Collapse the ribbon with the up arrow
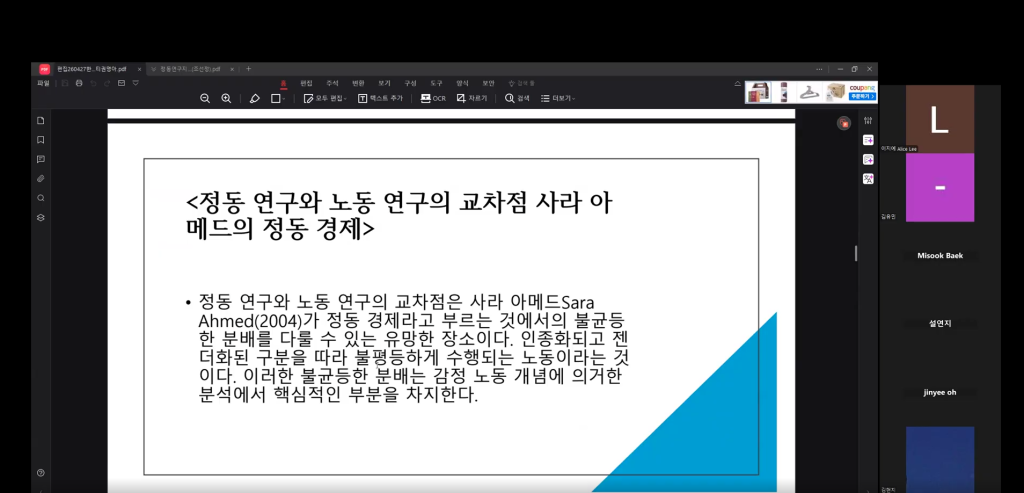Screen dimensions: 1024x493 (x=737, y=84)
